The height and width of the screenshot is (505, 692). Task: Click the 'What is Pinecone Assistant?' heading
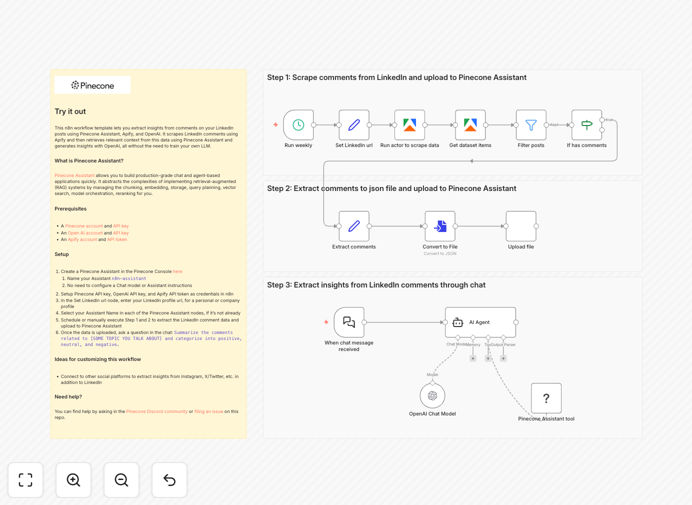coord(89,161)
